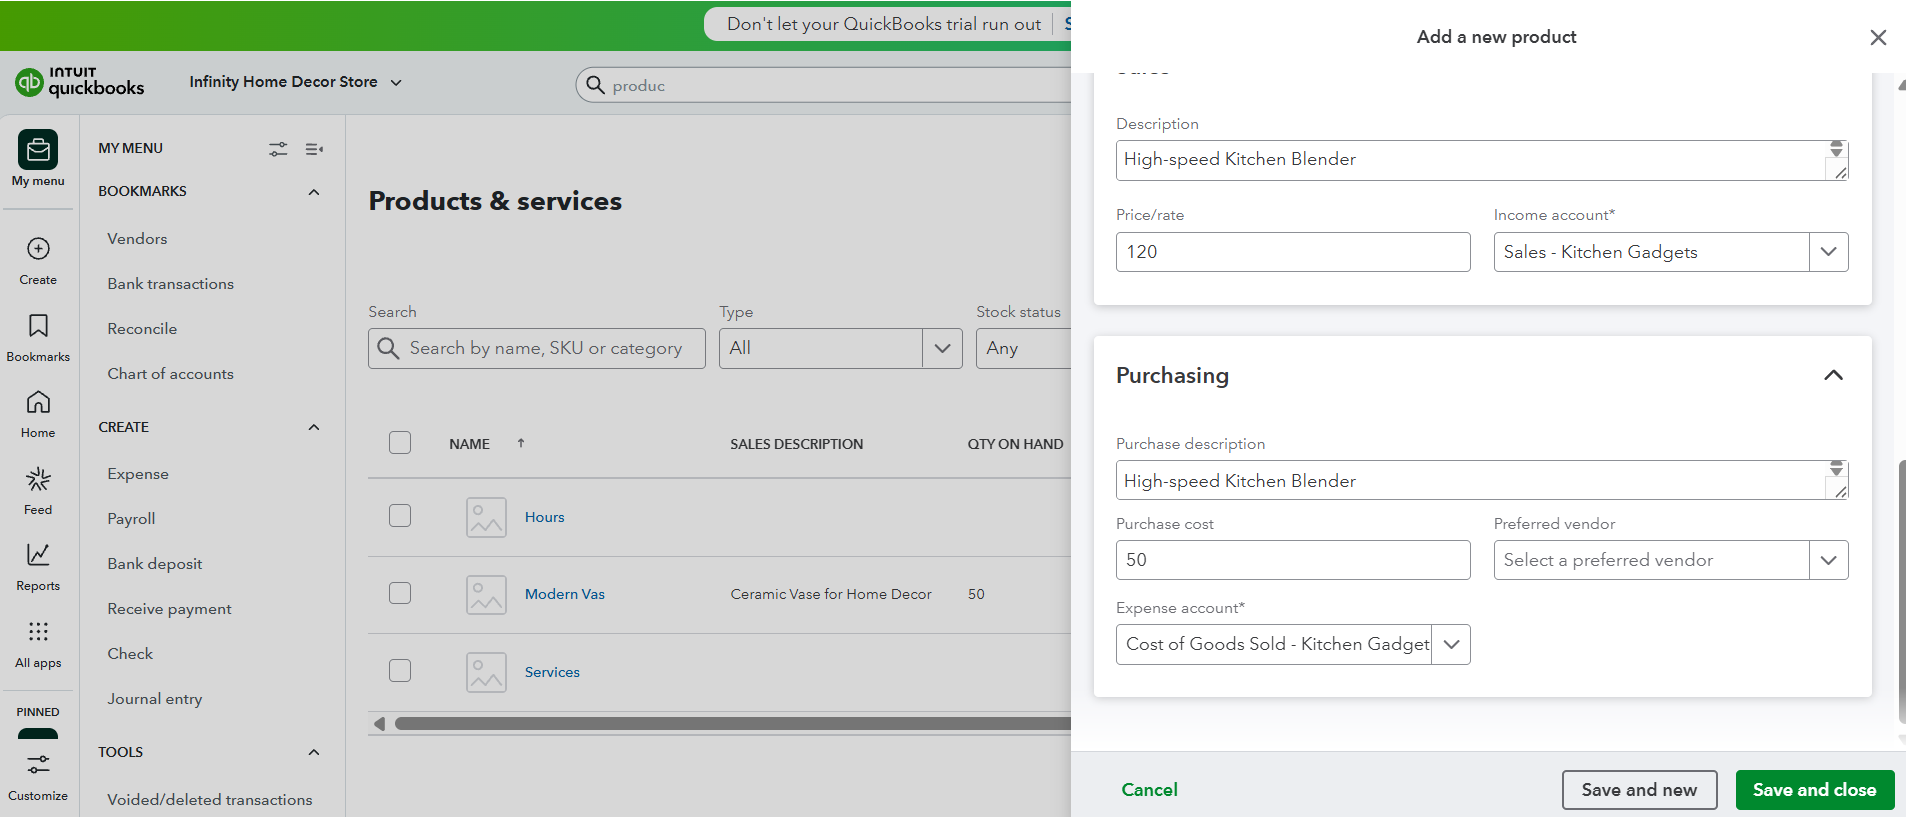Click the Description field resize handle
1906x817 pixels.
1840,172
